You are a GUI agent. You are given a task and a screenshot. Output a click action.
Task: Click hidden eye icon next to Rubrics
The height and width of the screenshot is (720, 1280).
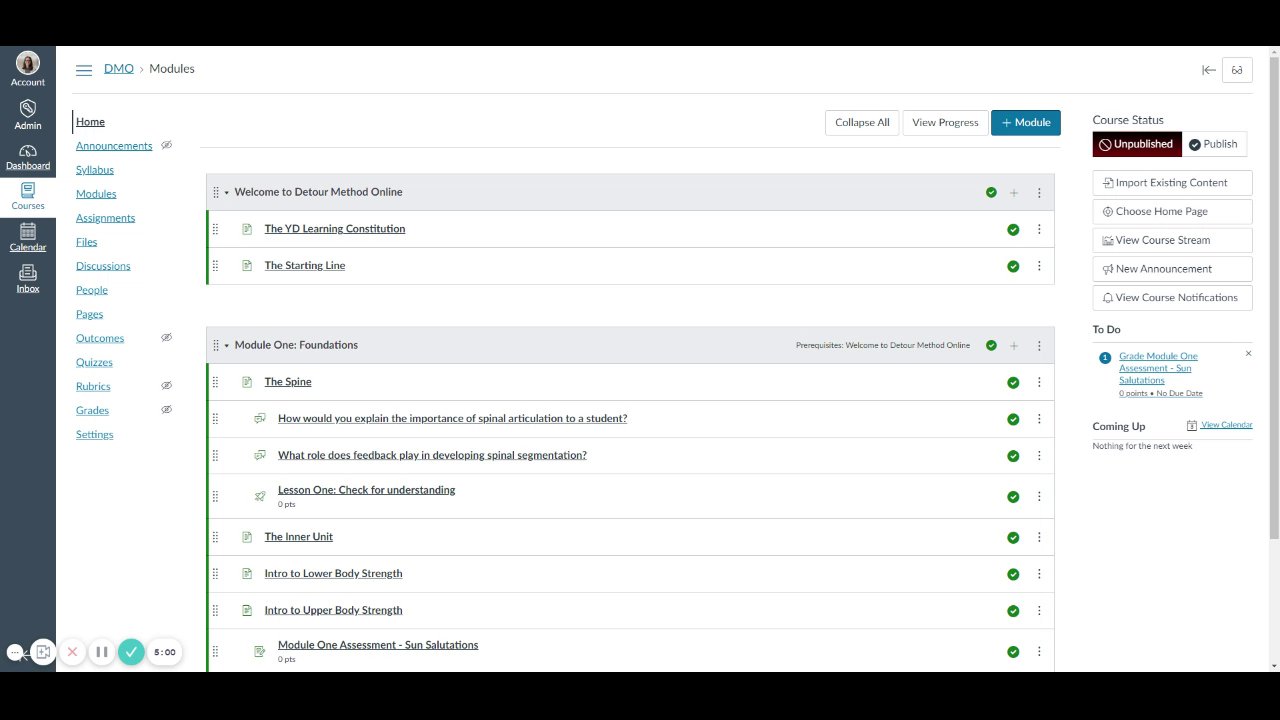(x=167, y=386)
